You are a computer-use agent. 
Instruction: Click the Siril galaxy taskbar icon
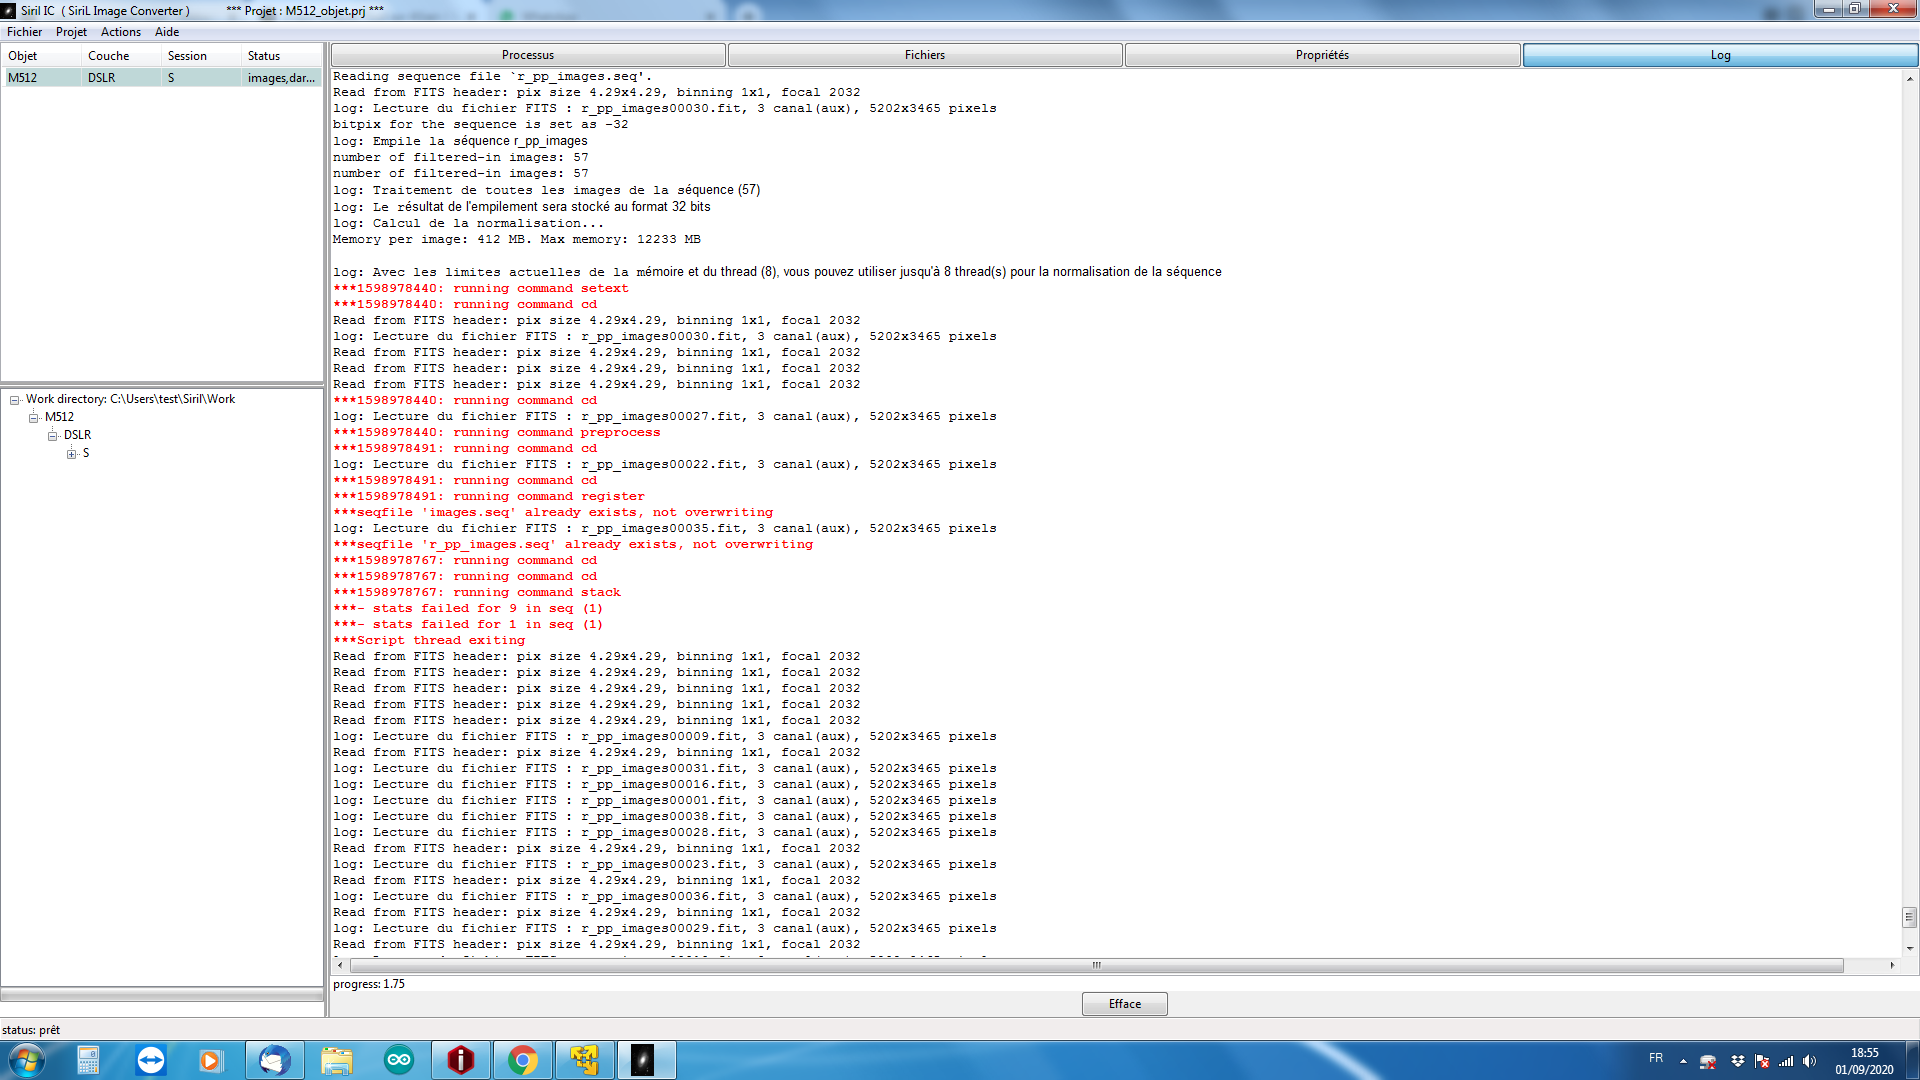(x=643, y=1060)
